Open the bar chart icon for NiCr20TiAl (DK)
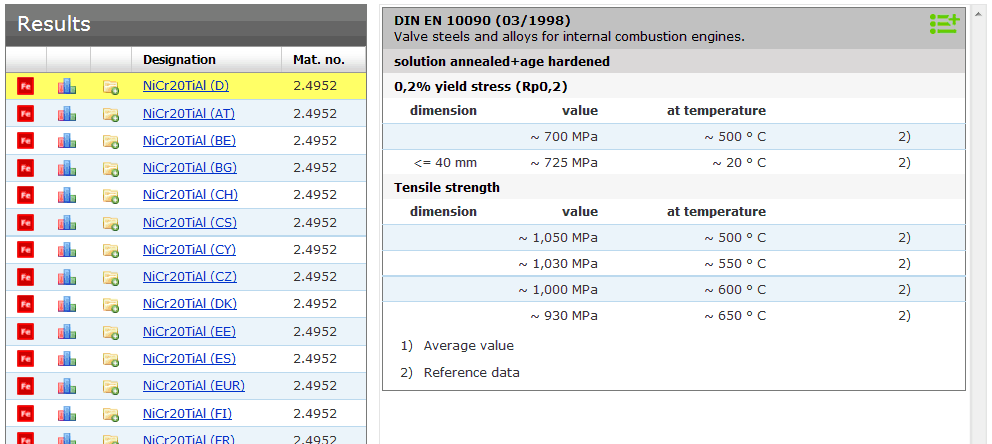This screenshot has height=444, width=992. tap(67, 304)
